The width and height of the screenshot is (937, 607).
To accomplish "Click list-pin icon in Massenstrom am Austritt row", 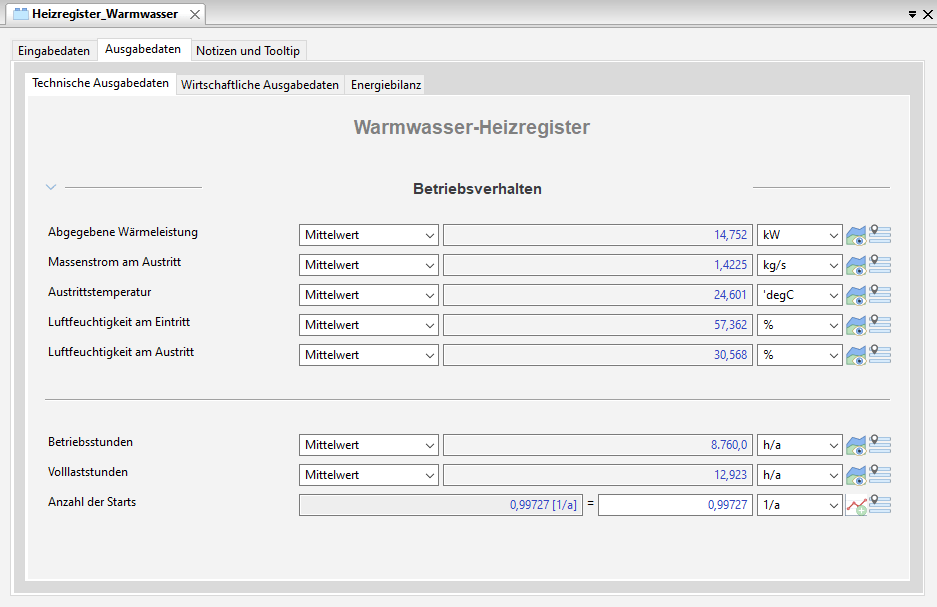I will coord(880,263).
